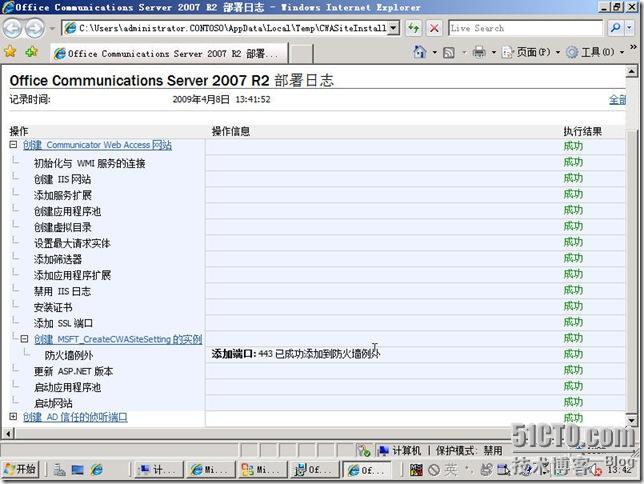Click the Refresh page icon

(x=414, y=28)
